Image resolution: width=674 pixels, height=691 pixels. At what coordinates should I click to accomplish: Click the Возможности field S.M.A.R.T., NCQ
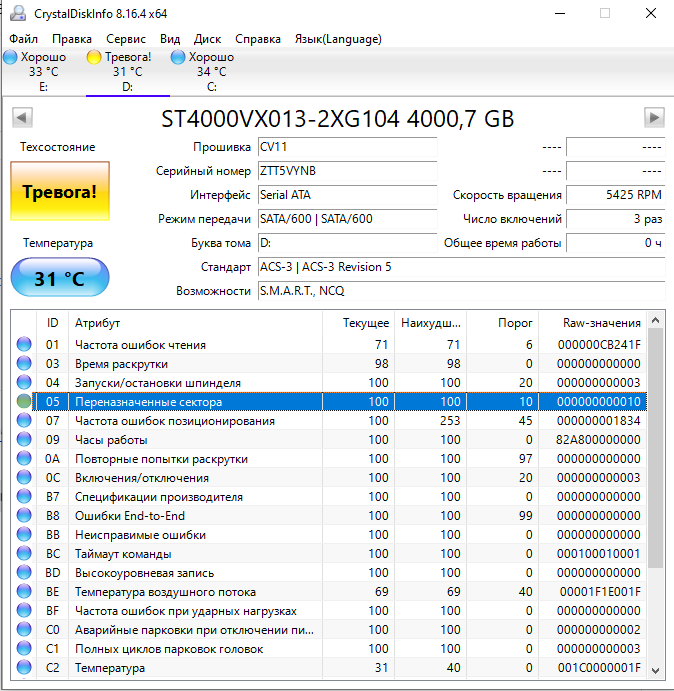point(462,291)
